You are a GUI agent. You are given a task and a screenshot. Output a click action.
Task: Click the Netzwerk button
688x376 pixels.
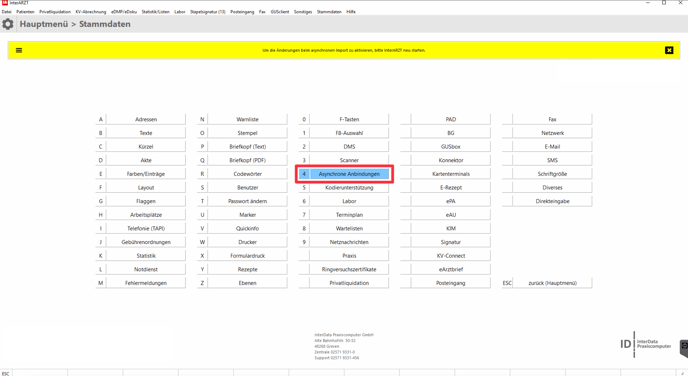(552, 133)
